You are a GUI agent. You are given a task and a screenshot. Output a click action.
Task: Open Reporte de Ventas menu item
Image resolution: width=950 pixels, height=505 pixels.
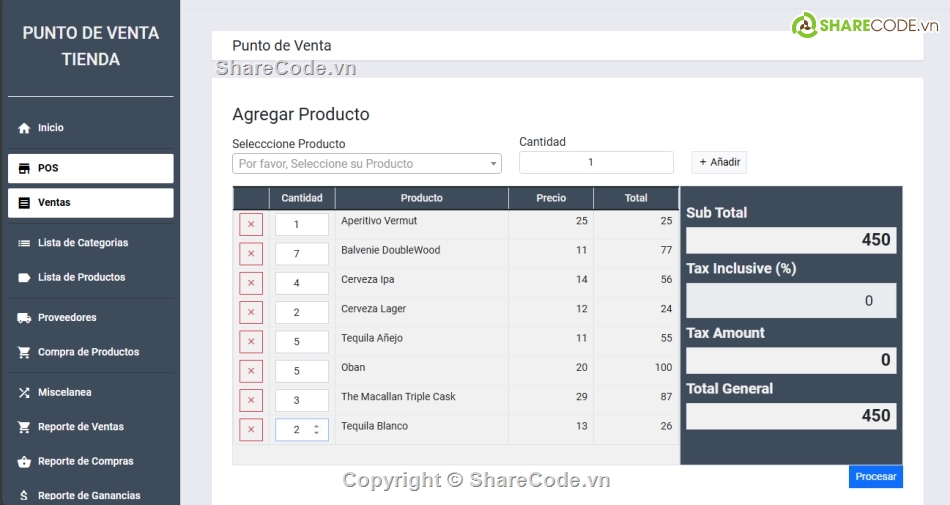pos(81,427)
